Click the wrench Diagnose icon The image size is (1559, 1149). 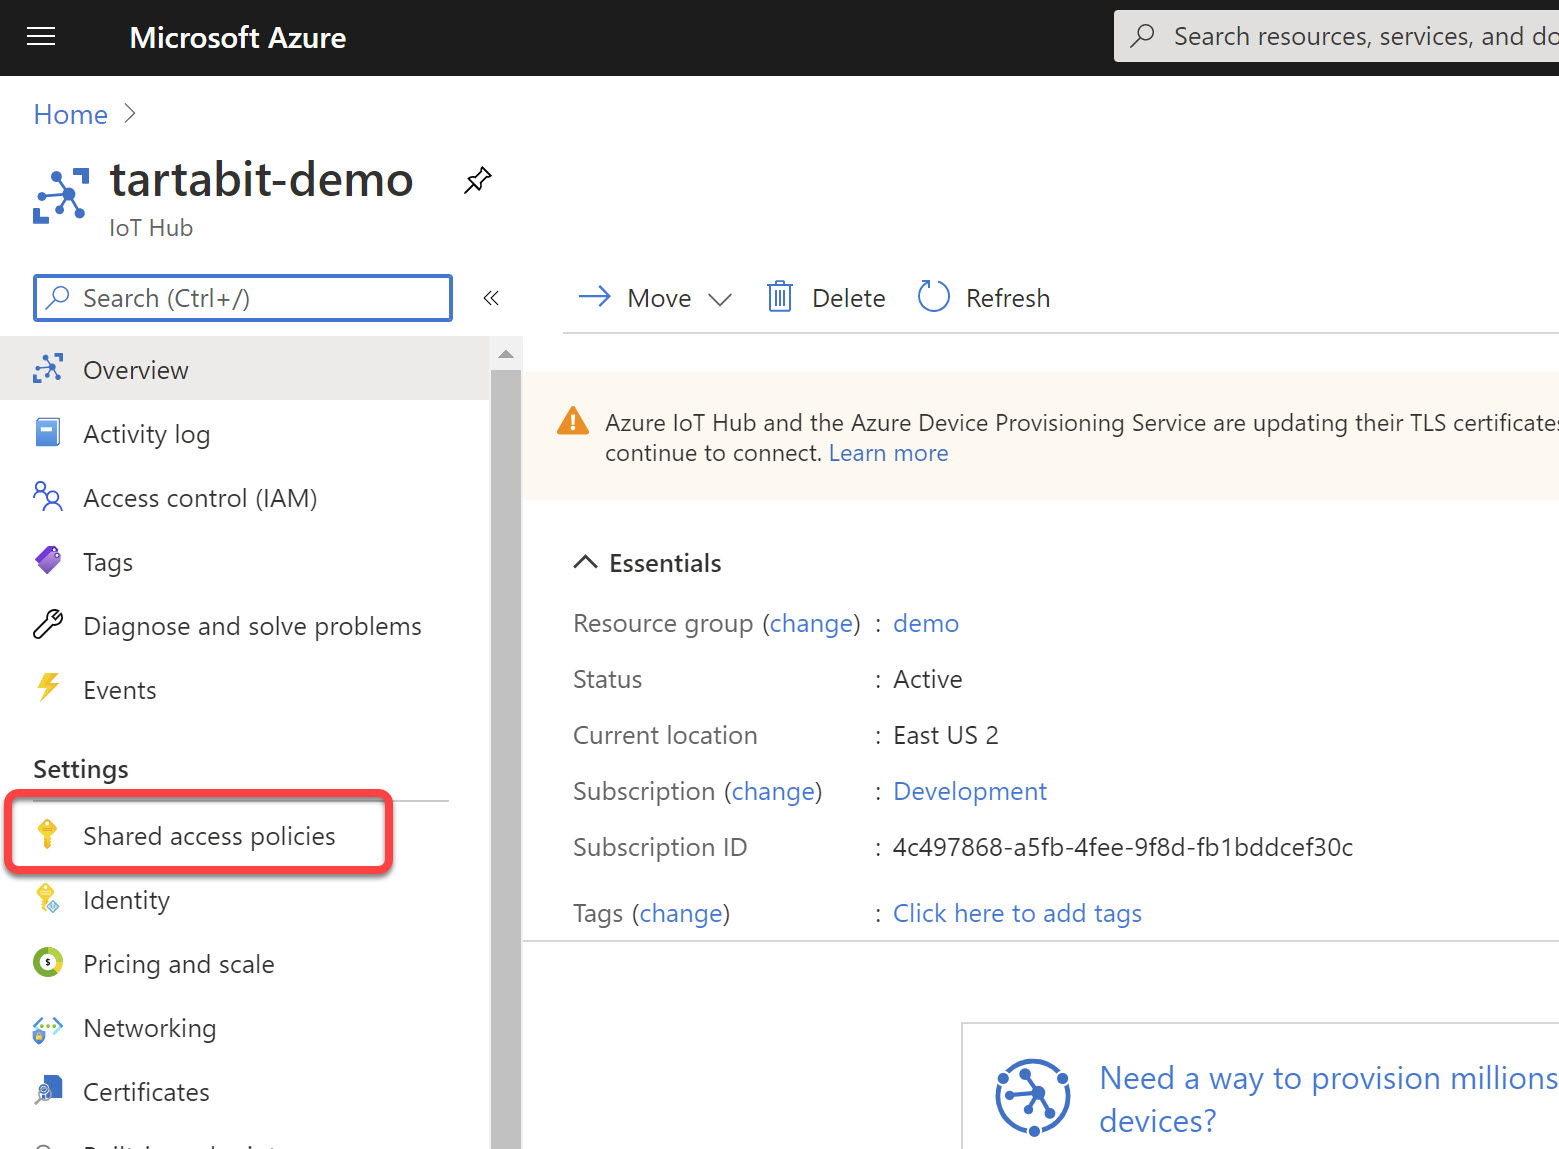tap(48, 624)
